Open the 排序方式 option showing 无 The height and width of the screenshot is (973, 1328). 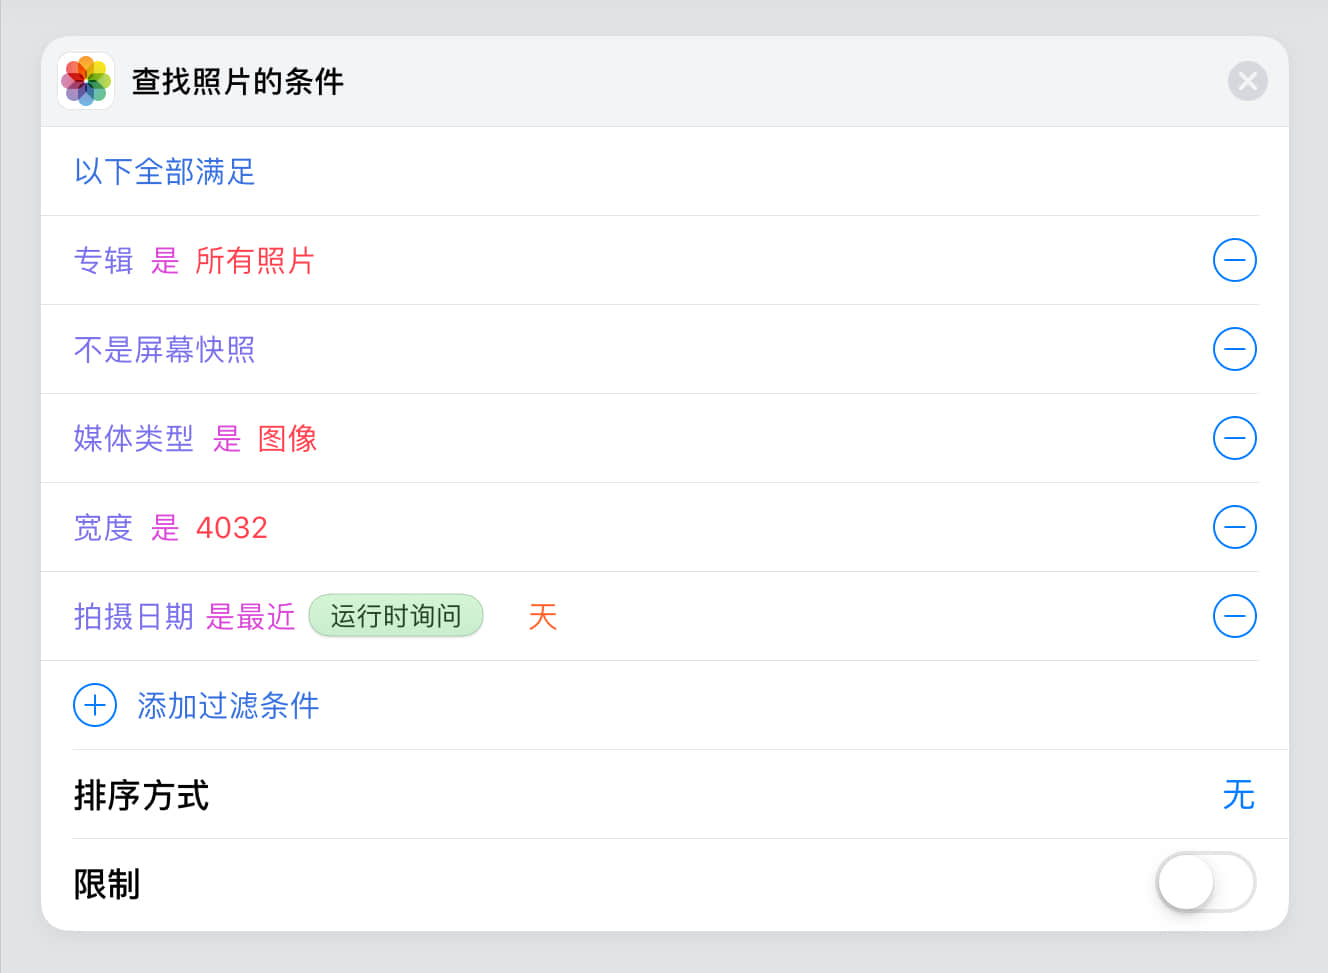1238,795
